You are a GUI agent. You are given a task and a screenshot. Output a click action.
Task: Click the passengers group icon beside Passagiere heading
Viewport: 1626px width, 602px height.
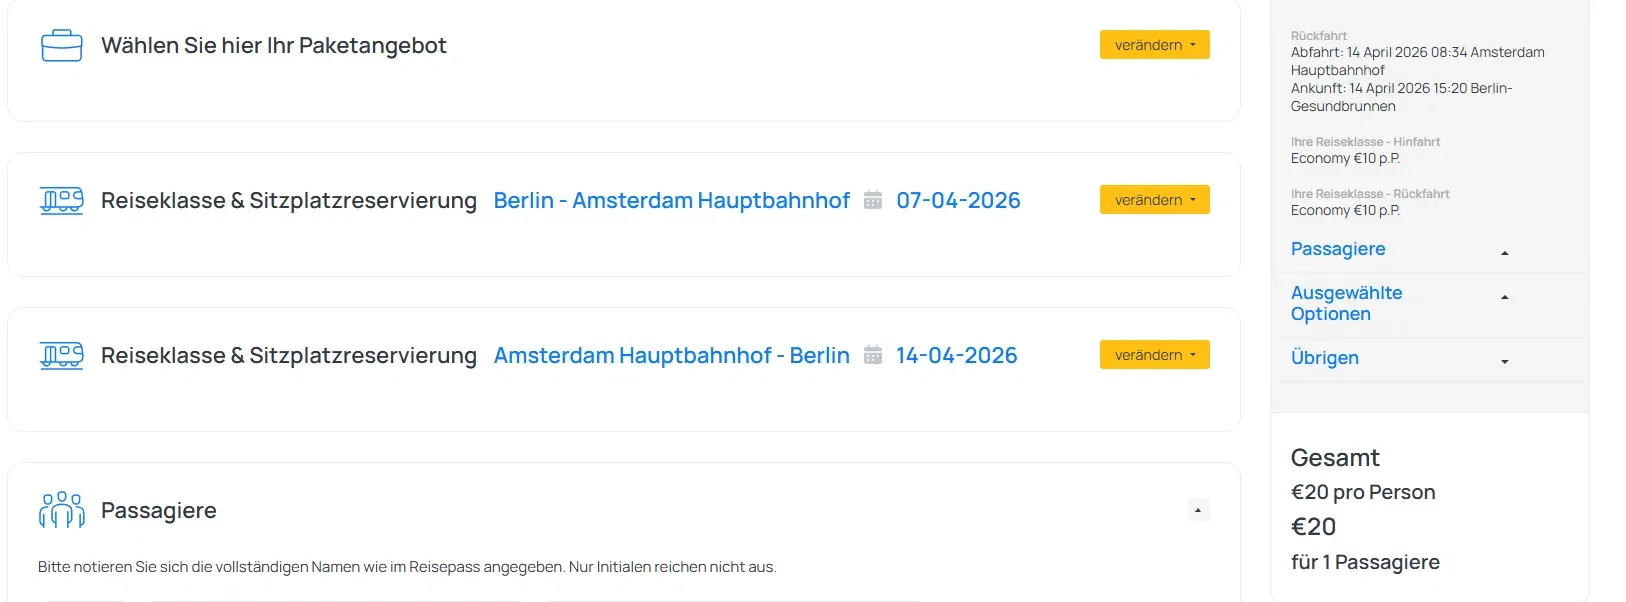(61, 510)
